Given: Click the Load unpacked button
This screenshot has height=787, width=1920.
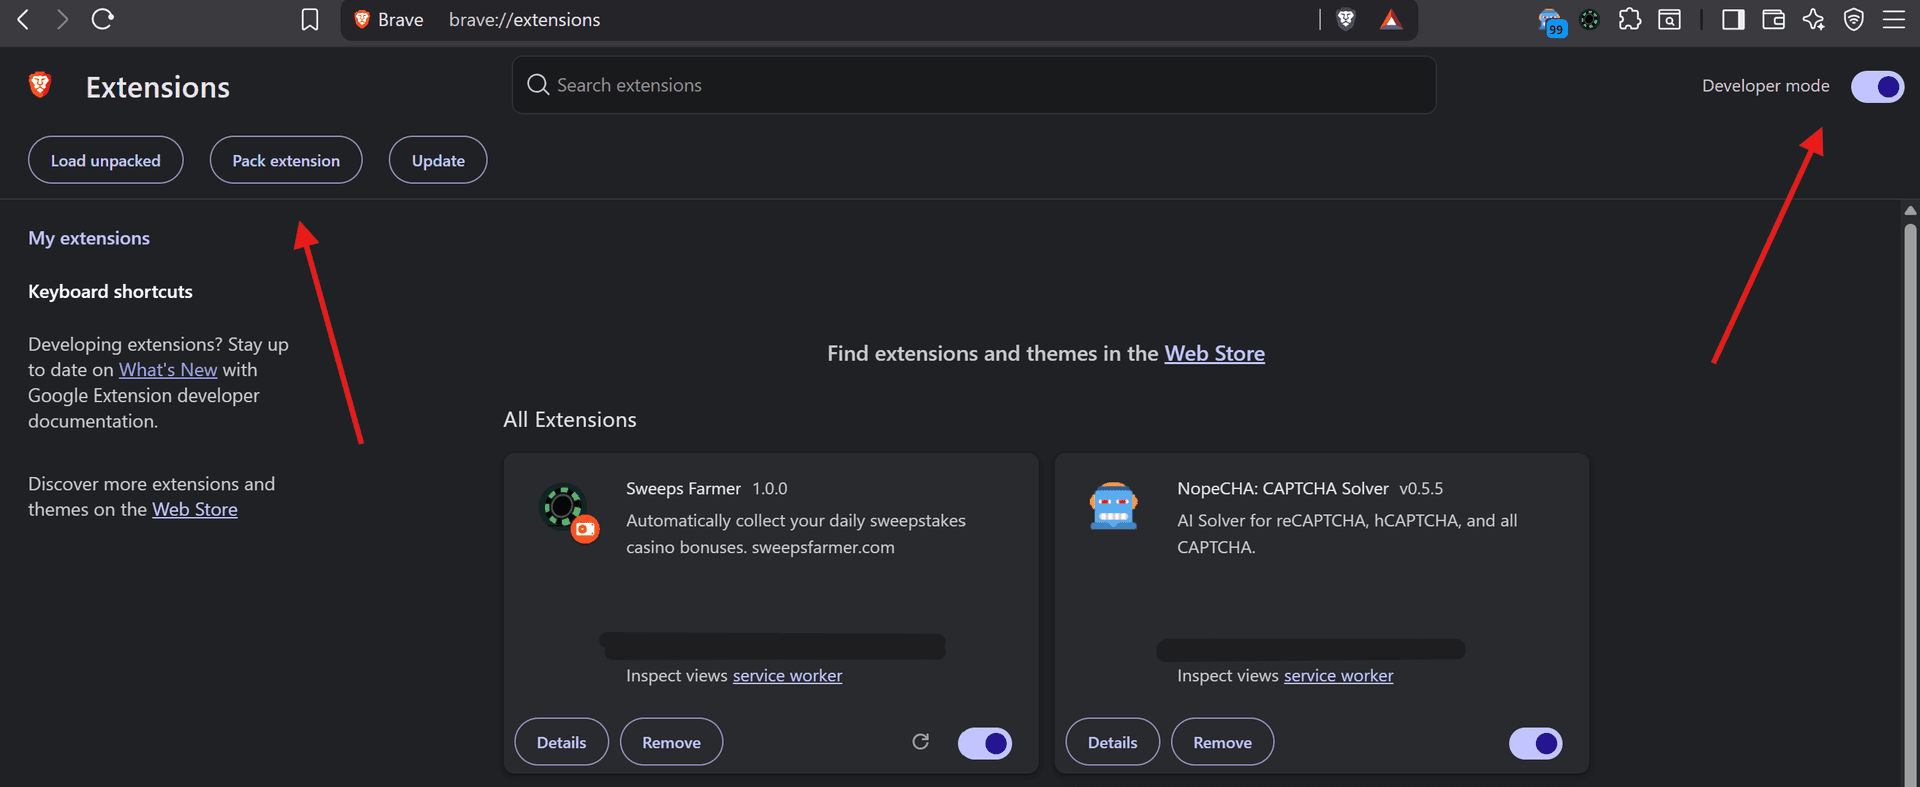Looking at the screenshot, I should tap(105, 160).
